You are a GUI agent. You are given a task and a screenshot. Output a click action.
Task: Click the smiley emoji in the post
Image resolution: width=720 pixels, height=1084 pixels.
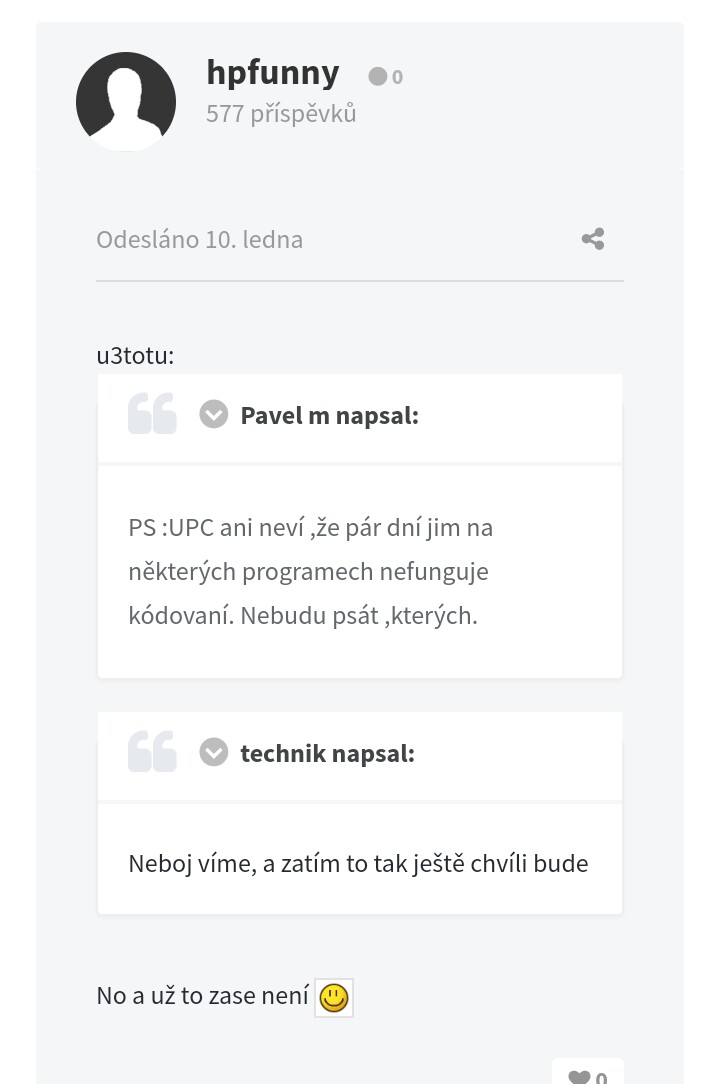pyautogui.click(x=334, y=998)
